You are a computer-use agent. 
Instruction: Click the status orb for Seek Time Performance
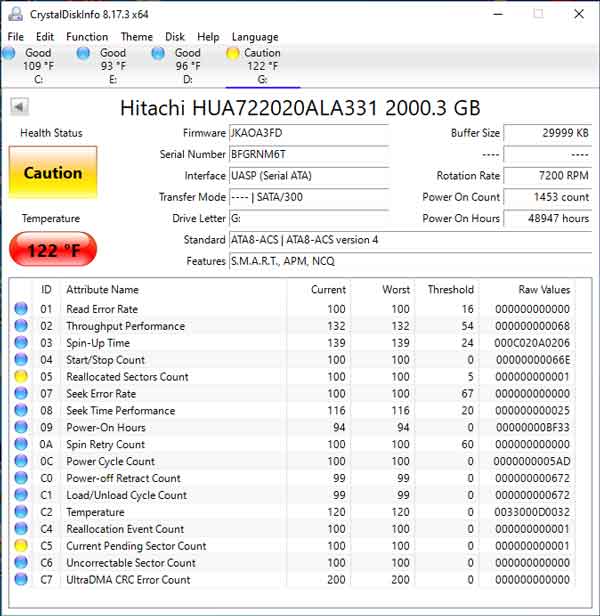21,410
